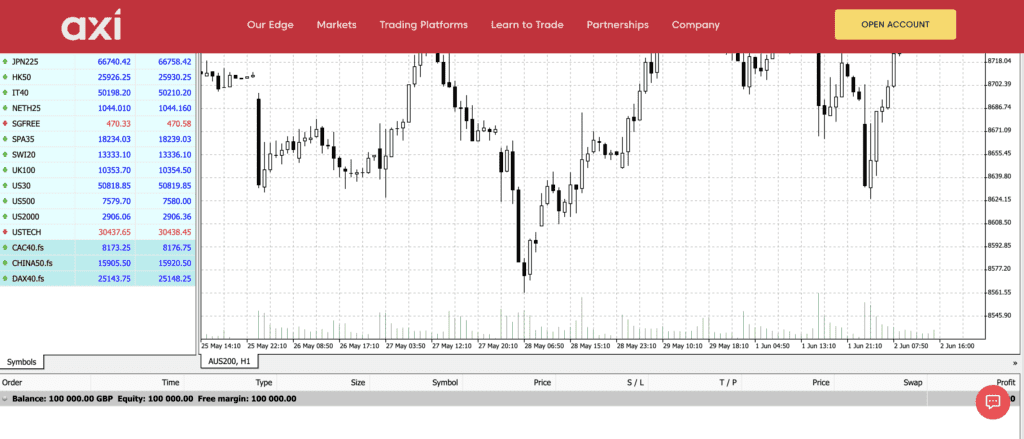
Task: Select the SPA35 symbol row
Action: pyautogui.click(x=98, y=139)
